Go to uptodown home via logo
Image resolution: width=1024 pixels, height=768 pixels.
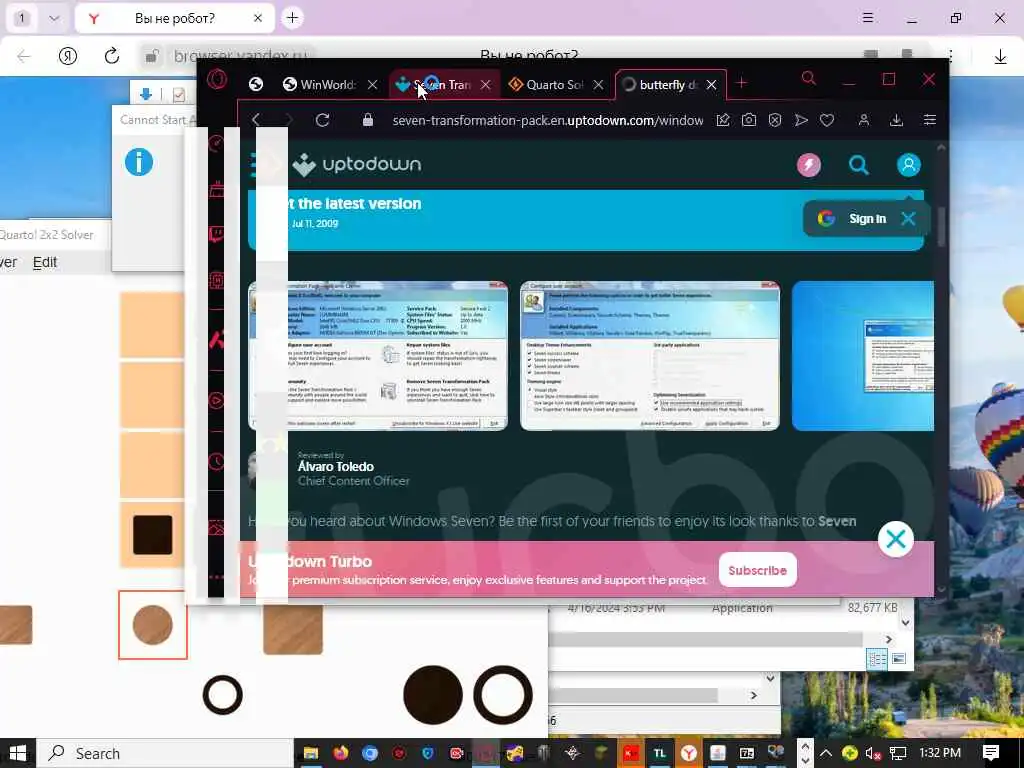[x=357, y=165]
